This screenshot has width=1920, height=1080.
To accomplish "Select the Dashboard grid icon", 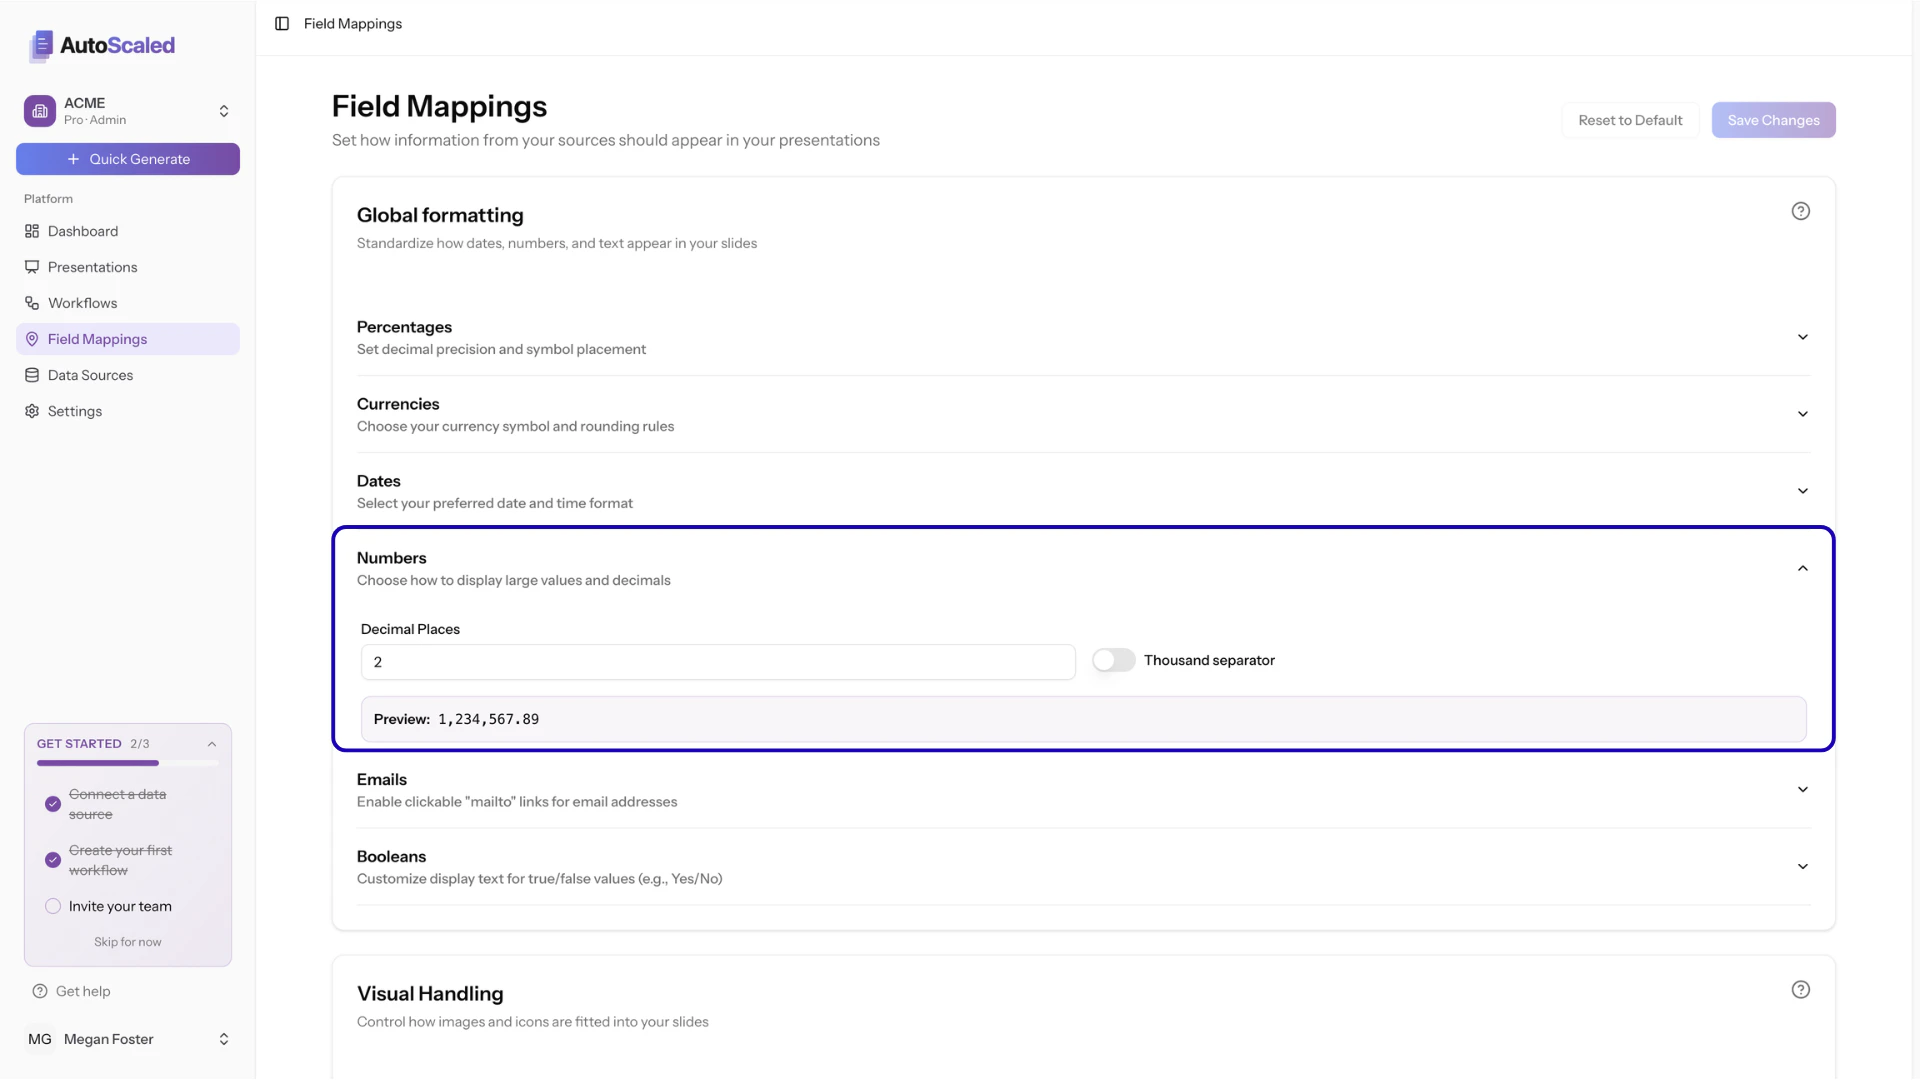I will pos(31,231).
